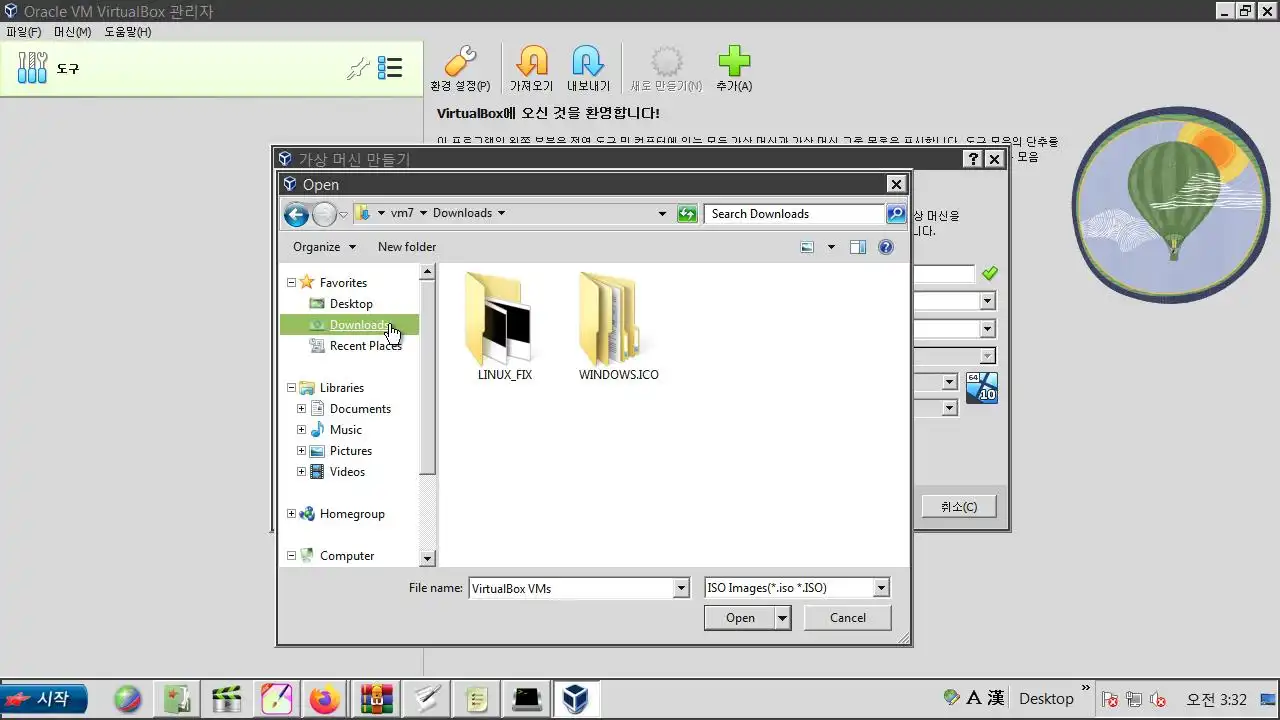Viewport: 1280px width, 720px height.
Task: Click the search magnifier icon in Open dialog
Action: [896, 213]
